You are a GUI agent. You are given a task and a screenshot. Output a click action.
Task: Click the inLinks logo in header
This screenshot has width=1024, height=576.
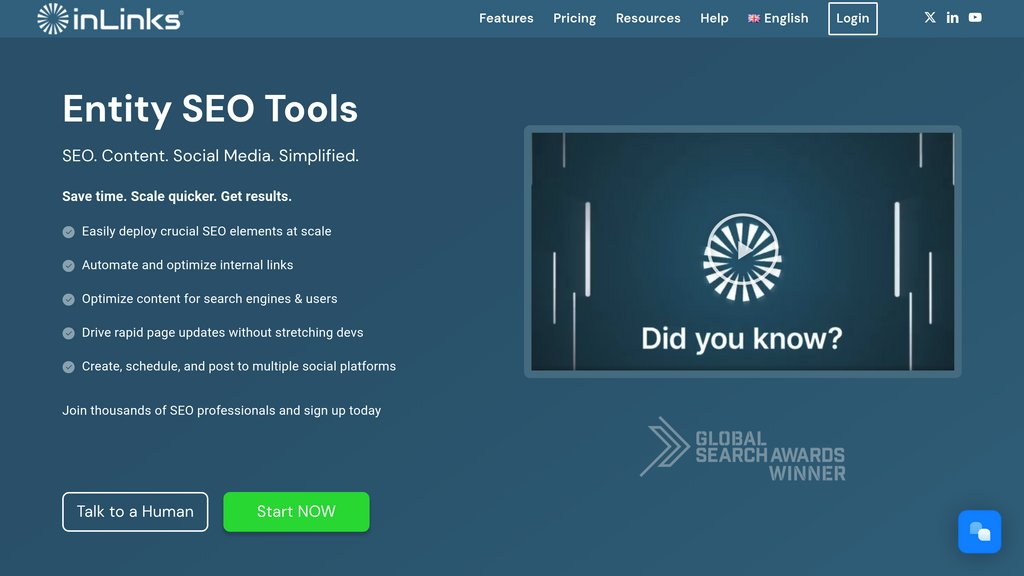(110, 18)
